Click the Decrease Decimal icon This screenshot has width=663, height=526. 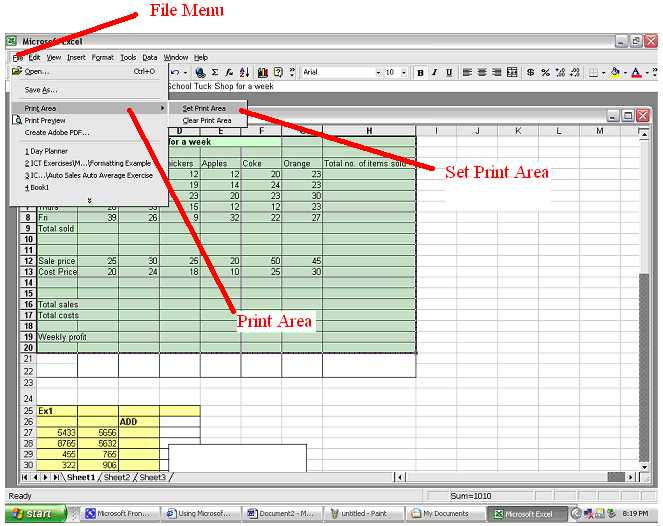click(575, 73)
